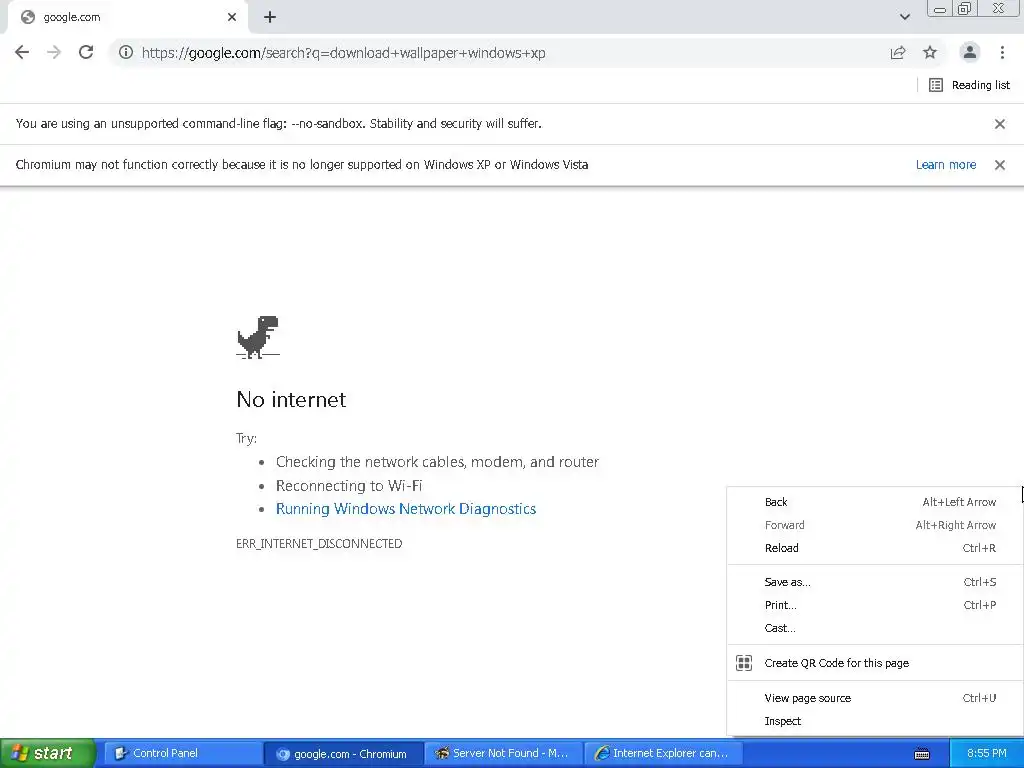This screenshot has width=1024, height=768.
Task: Switch to Internet Explorer taskbar window
Action: pos(662,753)
